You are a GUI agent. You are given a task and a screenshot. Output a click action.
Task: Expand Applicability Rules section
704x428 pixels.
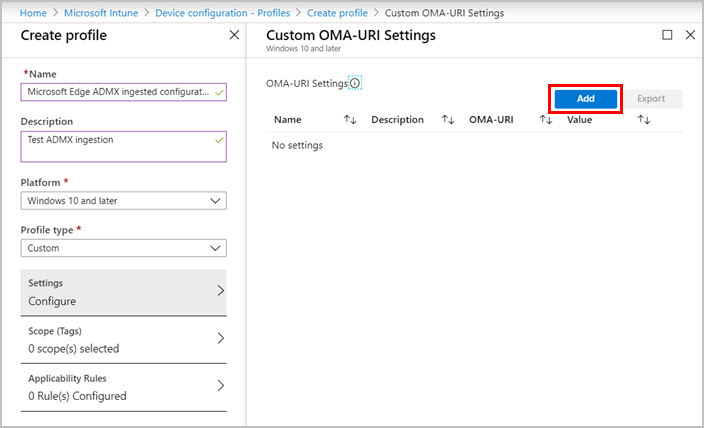[123, 387]
